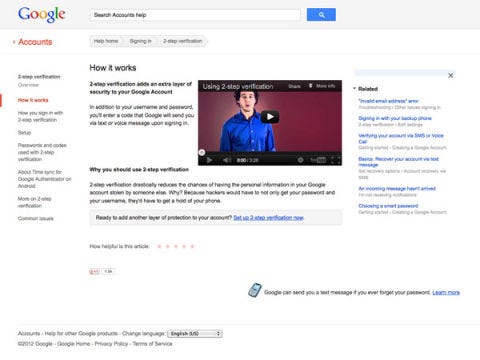Screen dimensions: 480x360
Task: Click the video seek bar handle
Action: [202, 153]
